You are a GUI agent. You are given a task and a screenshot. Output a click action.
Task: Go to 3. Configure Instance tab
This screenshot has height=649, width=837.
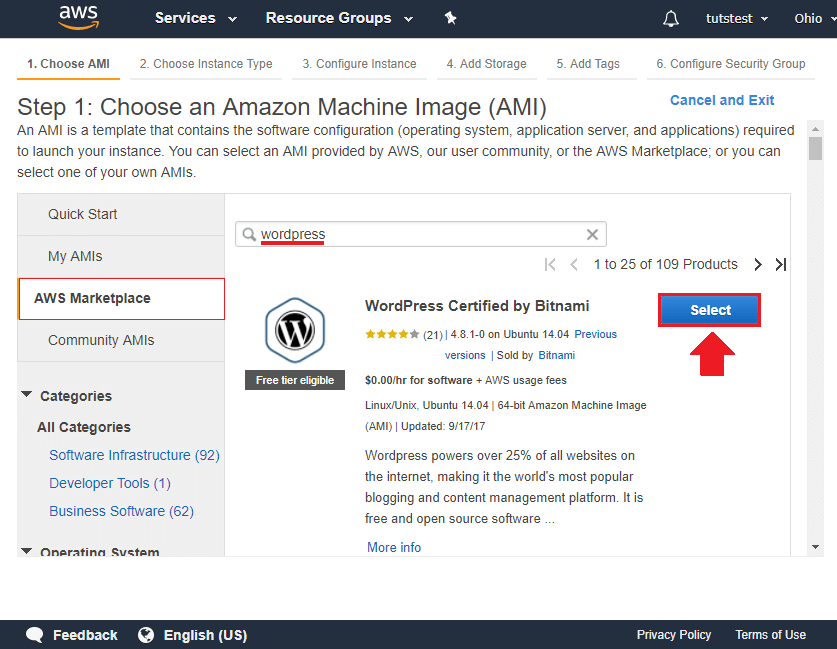(x=359, y=64)
